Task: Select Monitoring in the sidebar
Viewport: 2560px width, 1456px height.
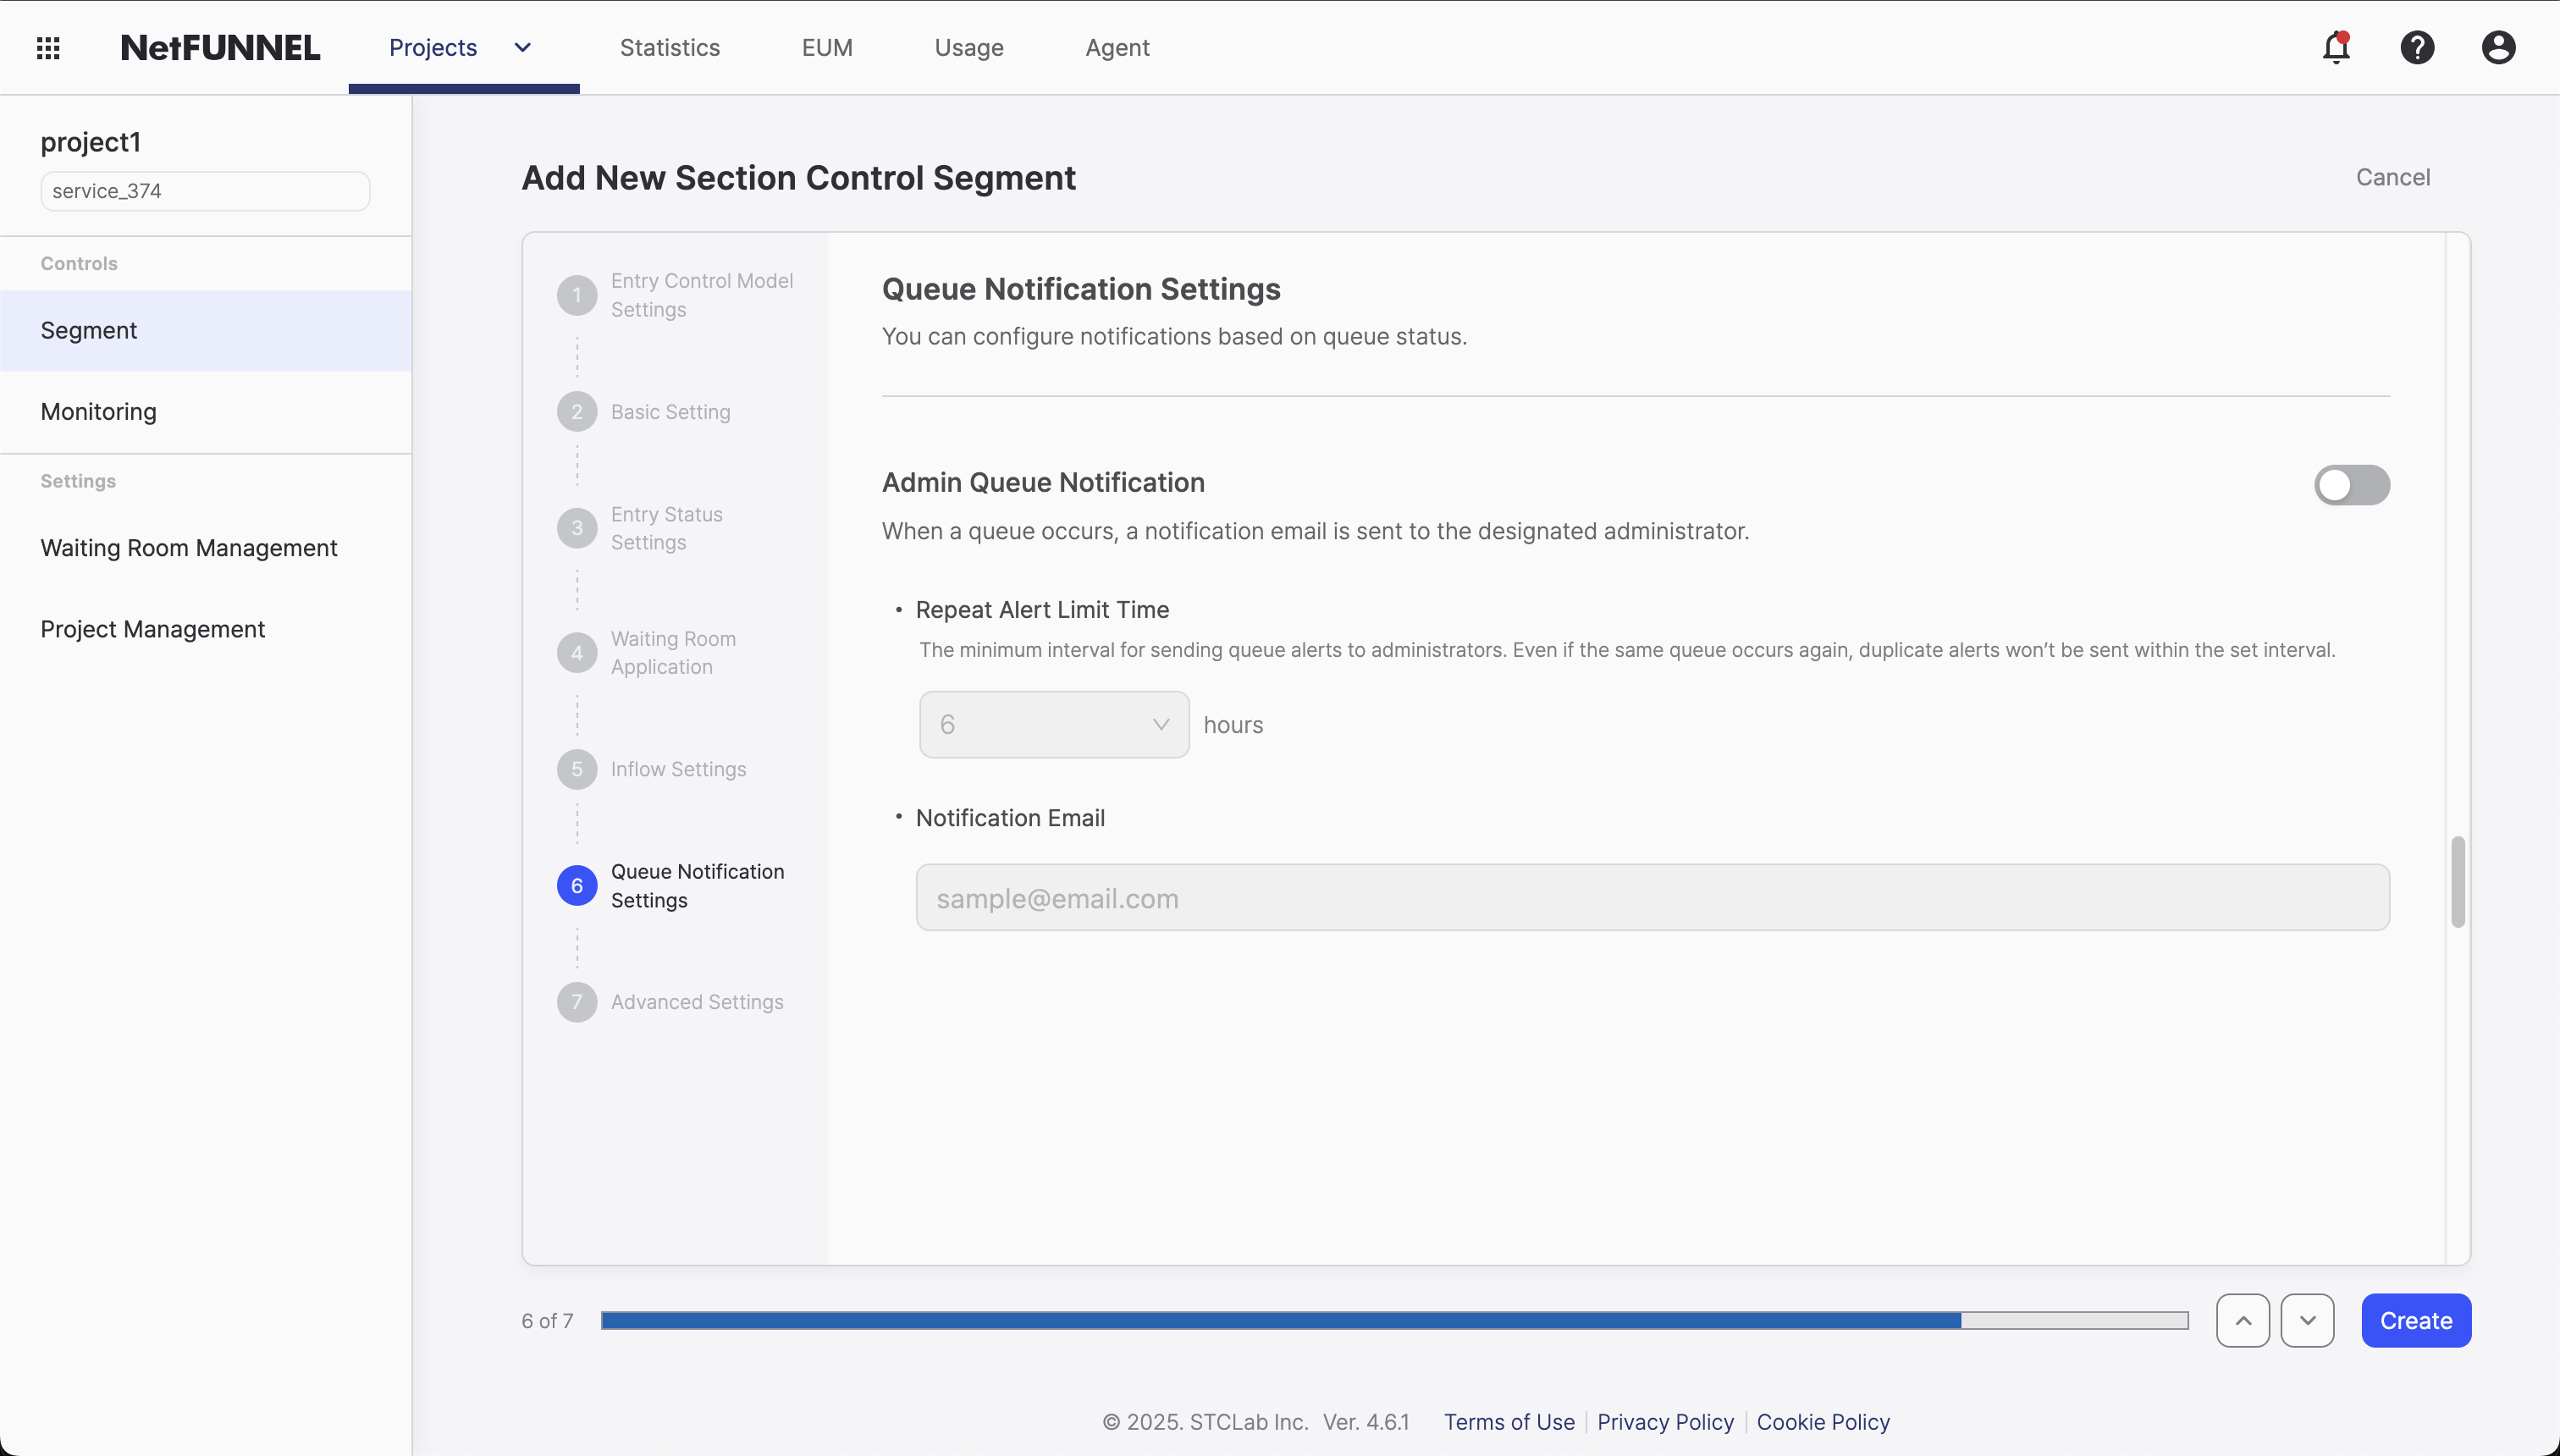Action: click(98, 411)
